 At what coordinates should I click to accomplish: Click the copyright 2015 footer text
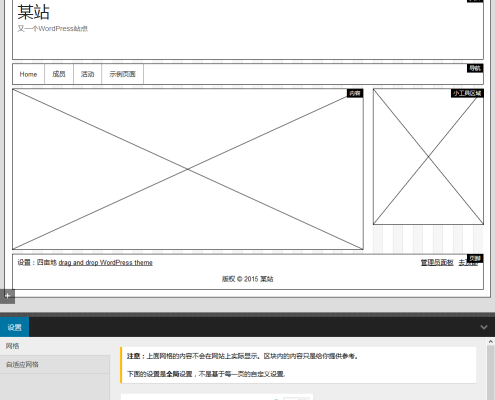pos(248,279)
